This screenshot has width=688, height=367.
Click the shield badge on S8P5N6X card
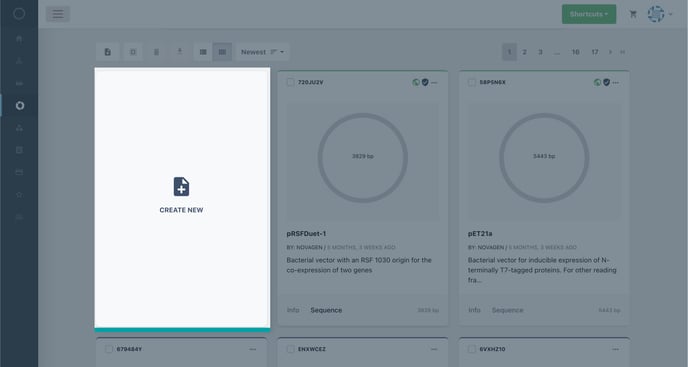[x=606, y=82]
